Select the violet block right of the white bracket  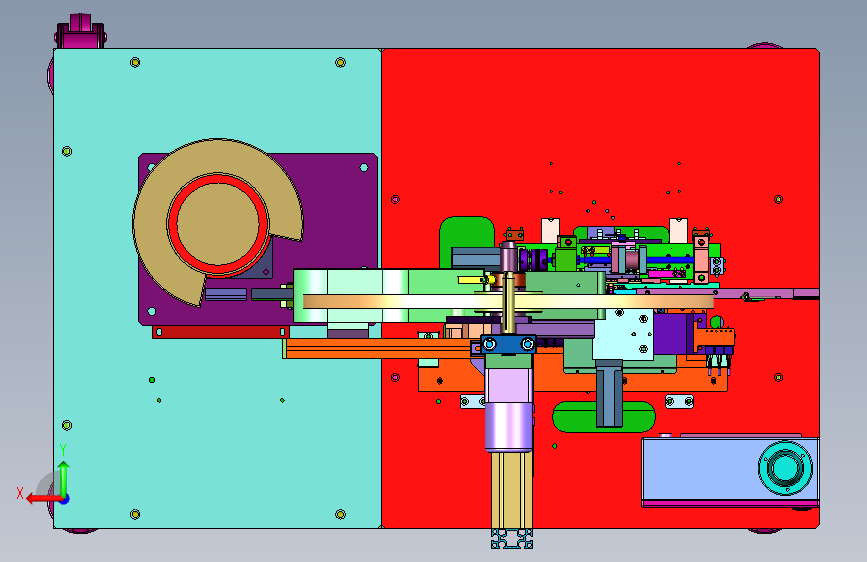click(x=670, y=335)
